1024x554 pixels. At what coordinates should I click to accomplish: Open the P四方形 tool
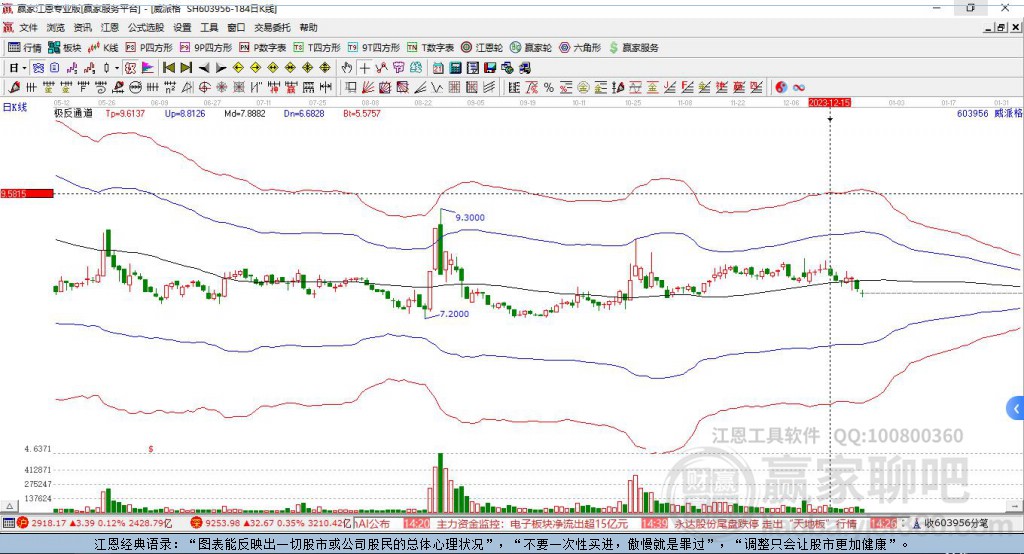click(x=149, y=48)
